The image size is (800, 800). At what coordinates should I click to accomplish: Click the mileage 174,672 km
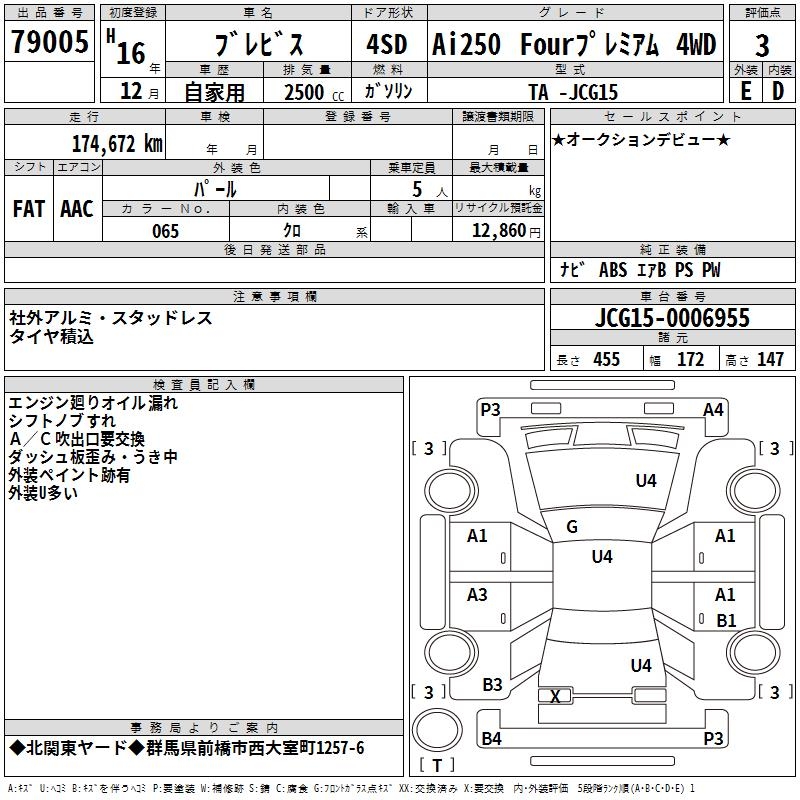point(117,143)
